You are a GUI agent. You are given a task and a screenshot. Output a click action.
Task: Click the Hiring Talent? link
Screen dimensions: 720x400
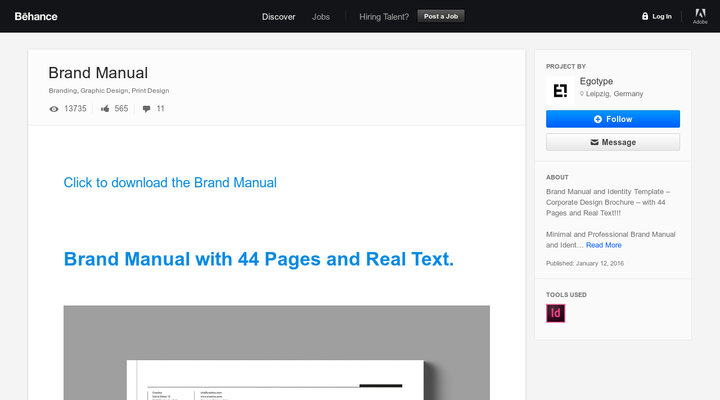[x=384, y=16]
